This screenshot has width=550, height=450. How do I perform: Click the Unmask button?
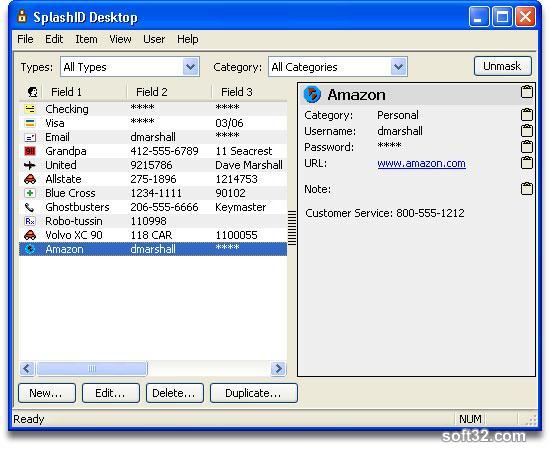pos(502,66)
